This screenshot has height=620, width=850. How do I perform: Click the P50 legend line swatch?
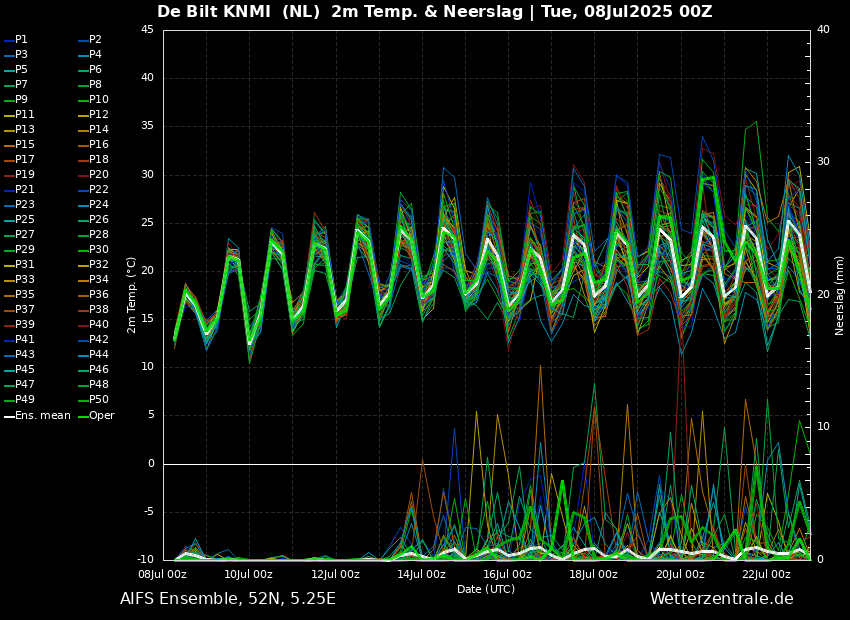[82, 400]
